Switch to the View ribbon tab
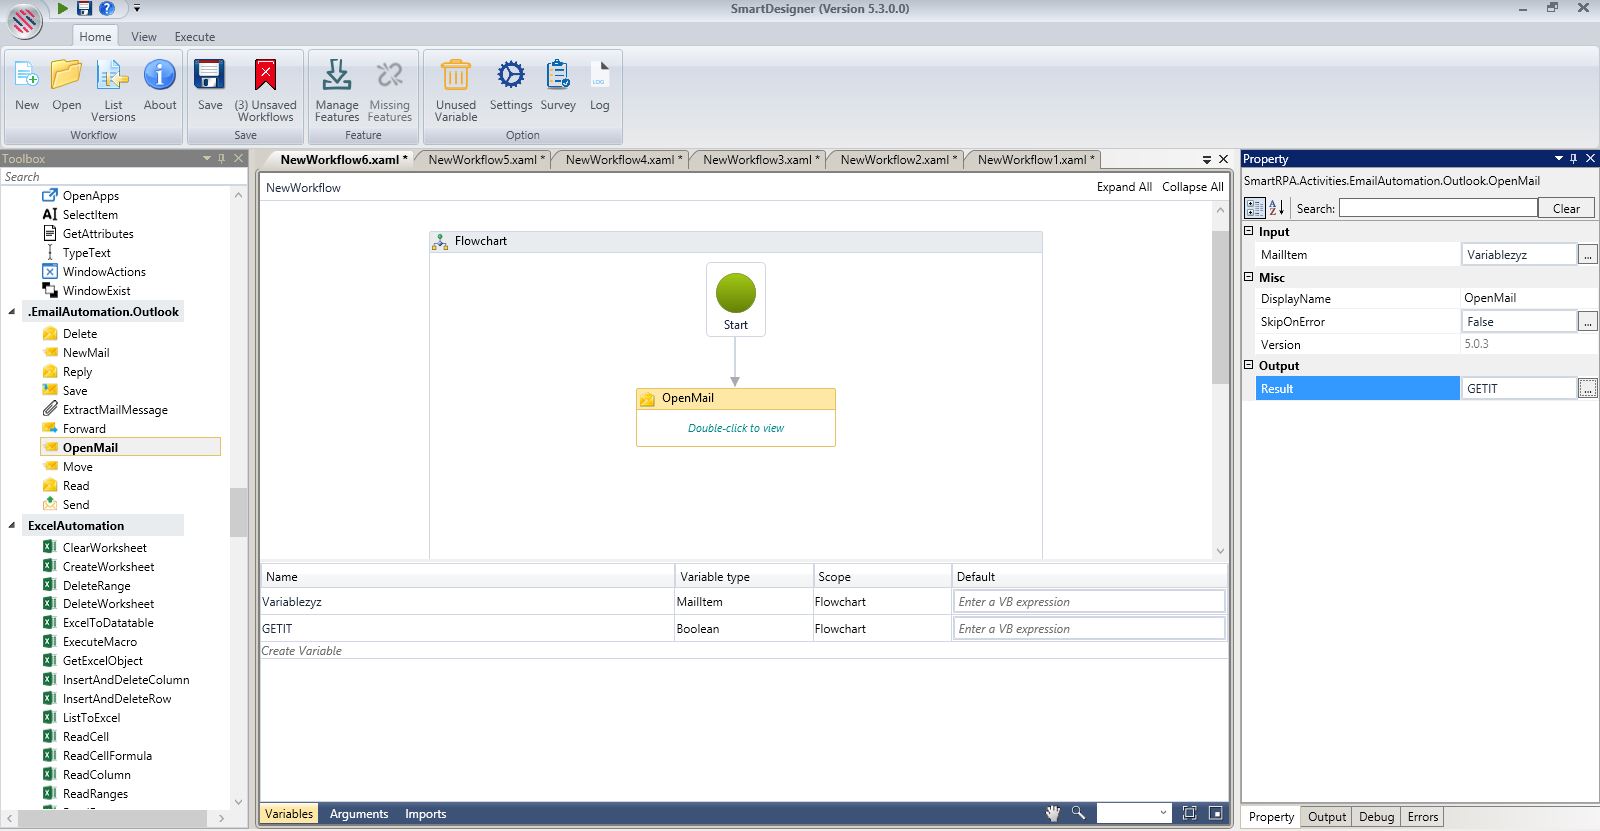Viewport: 1600px width, 831px height. click(x=144, y=36)
